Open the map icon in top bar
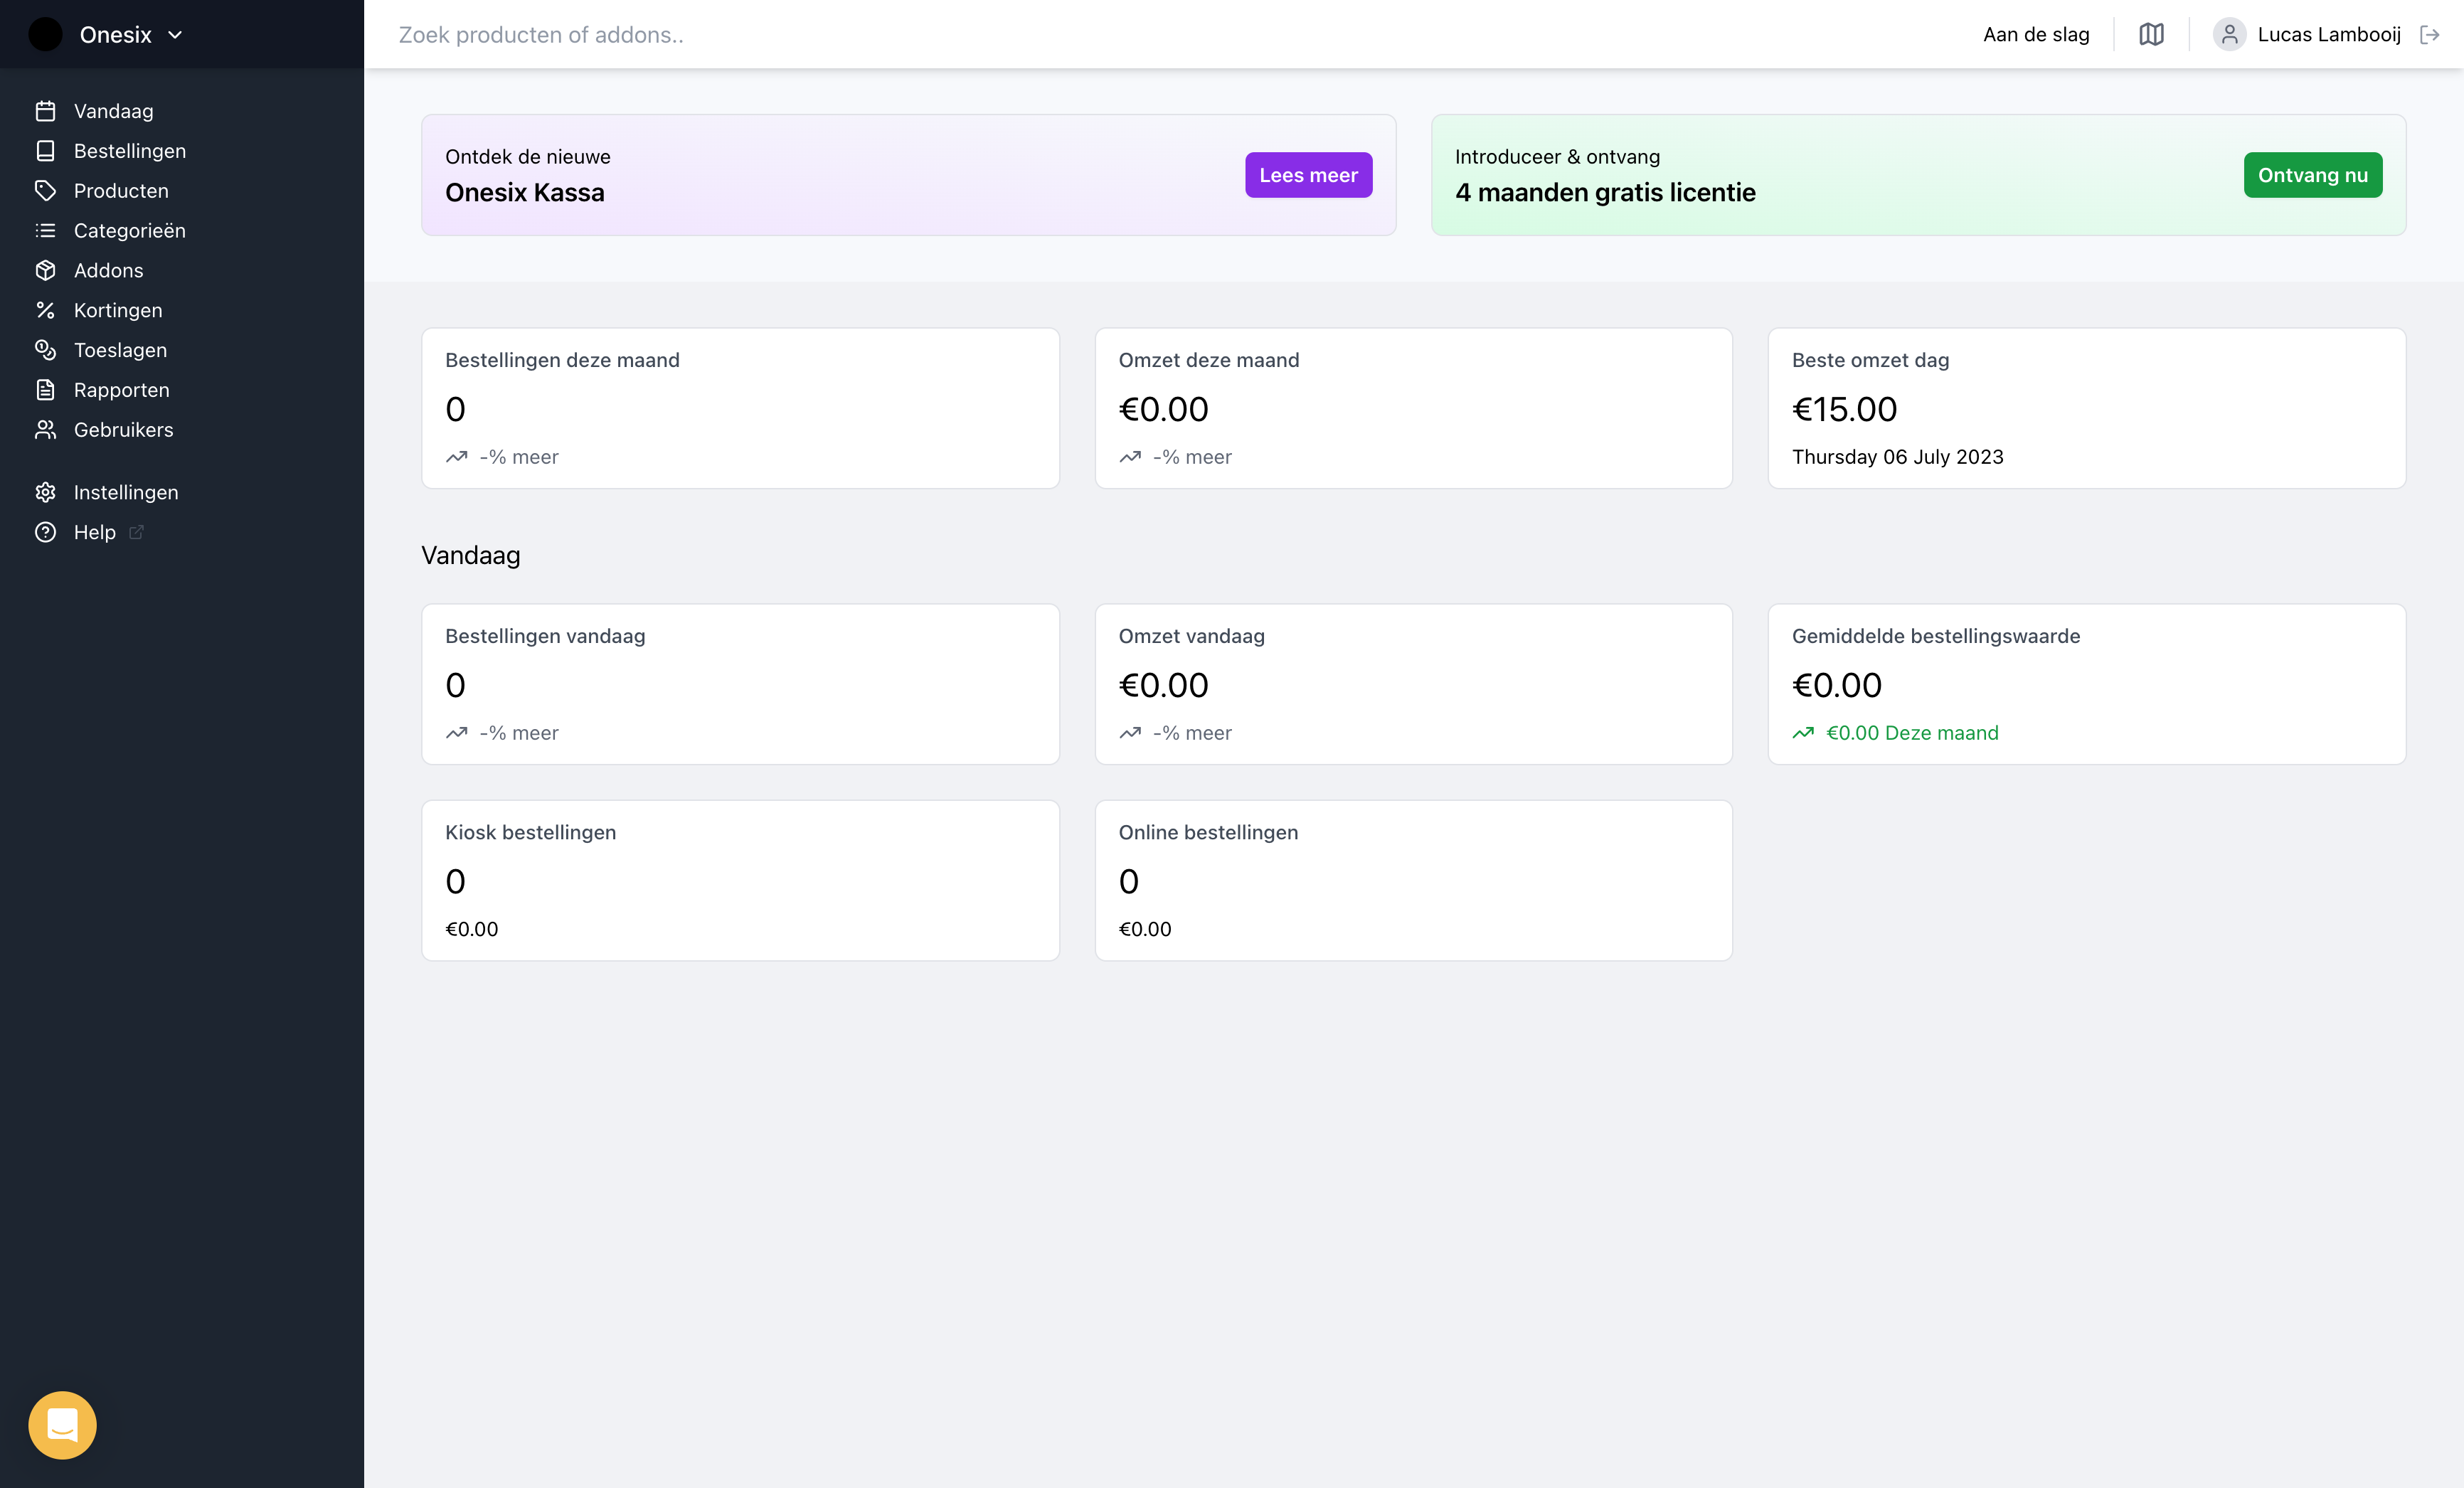The width and height of the screenshot is (2464, 1488). (2151, 35)
